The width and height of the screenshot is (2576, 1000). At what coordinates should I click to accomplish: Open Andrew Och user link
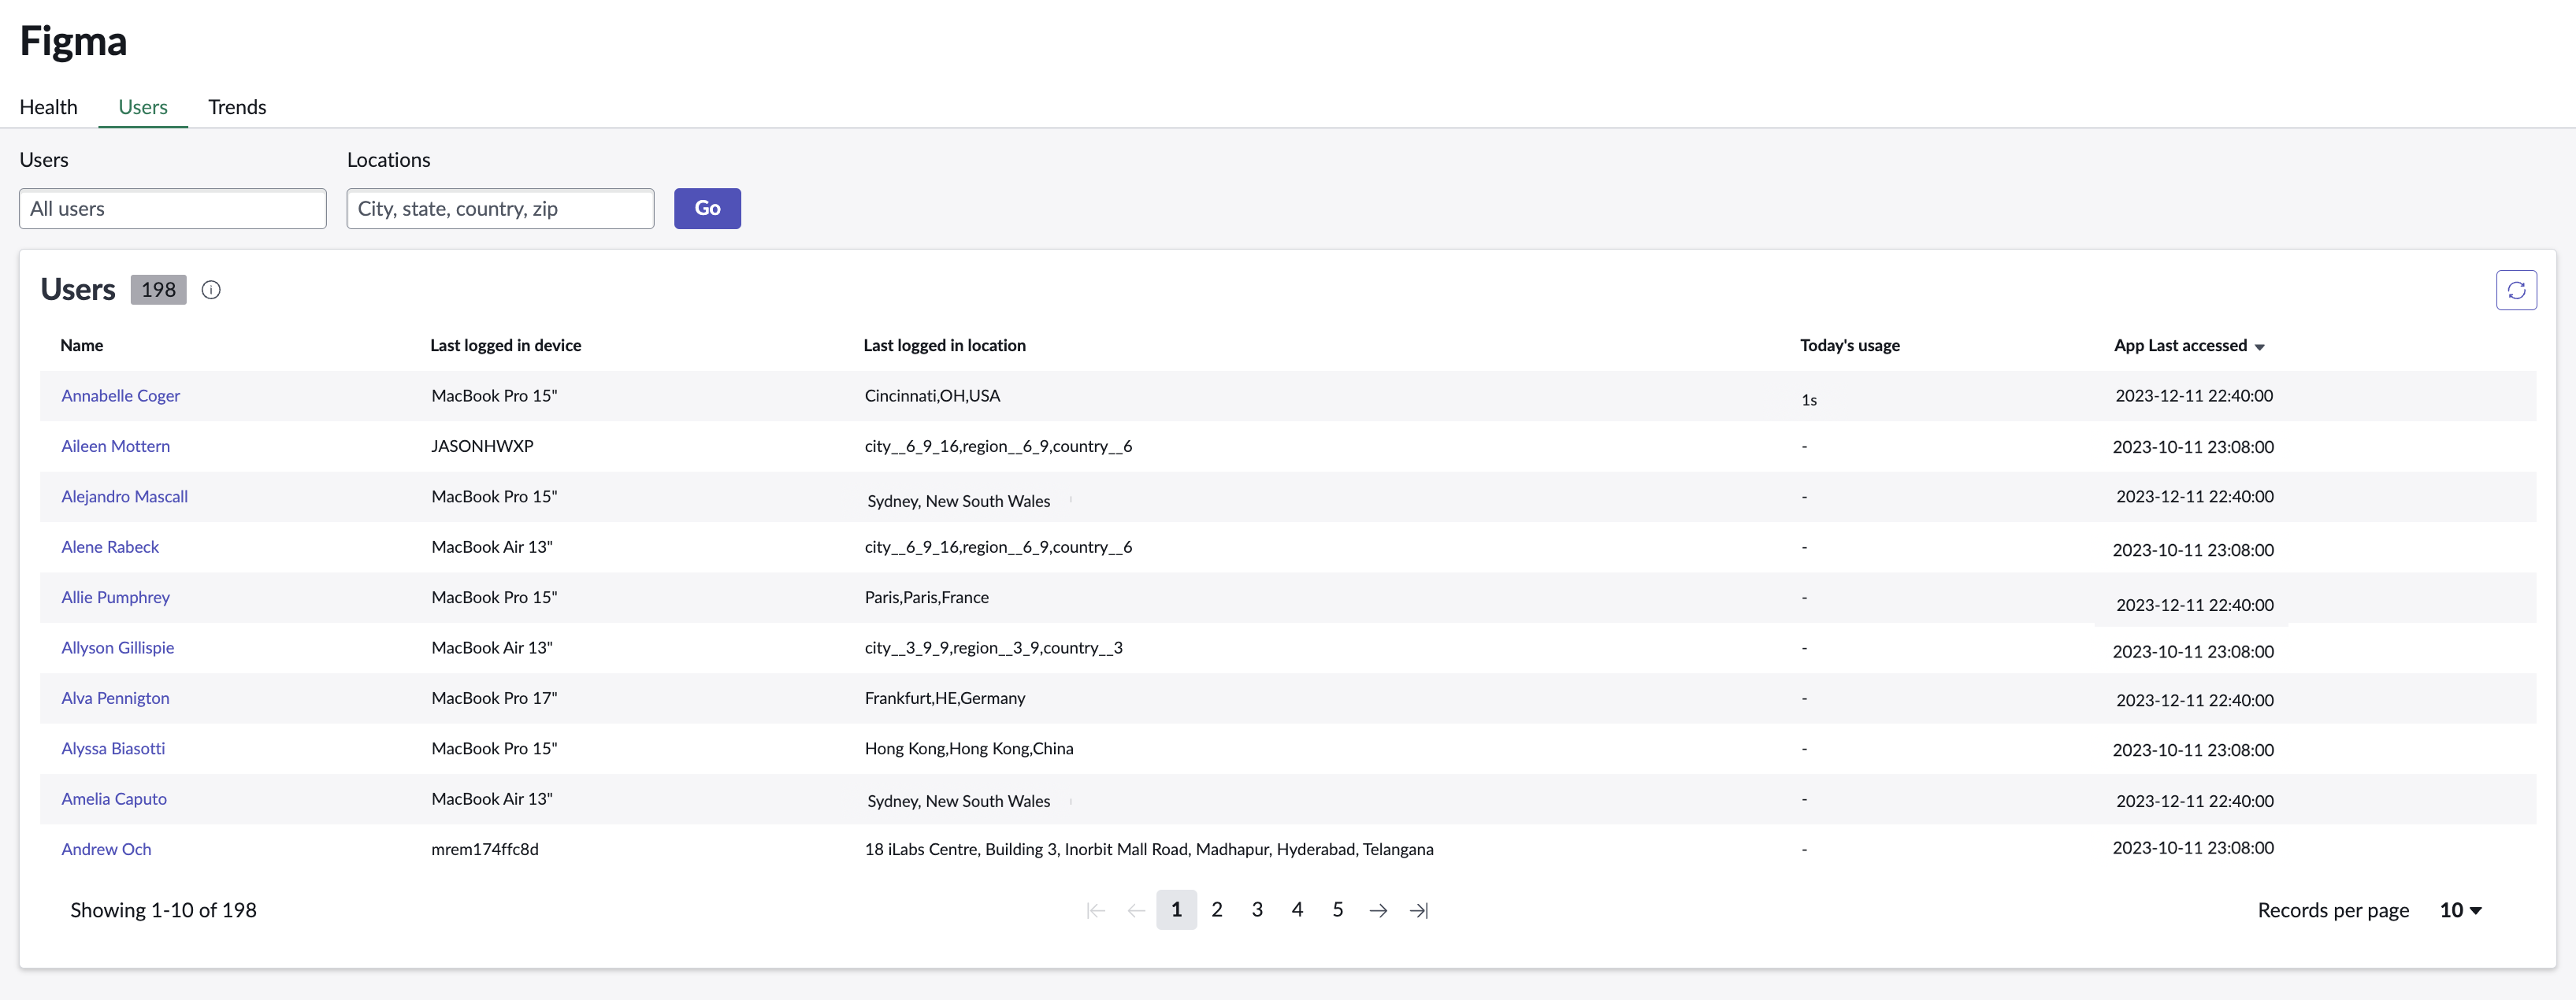click(106, 849)
